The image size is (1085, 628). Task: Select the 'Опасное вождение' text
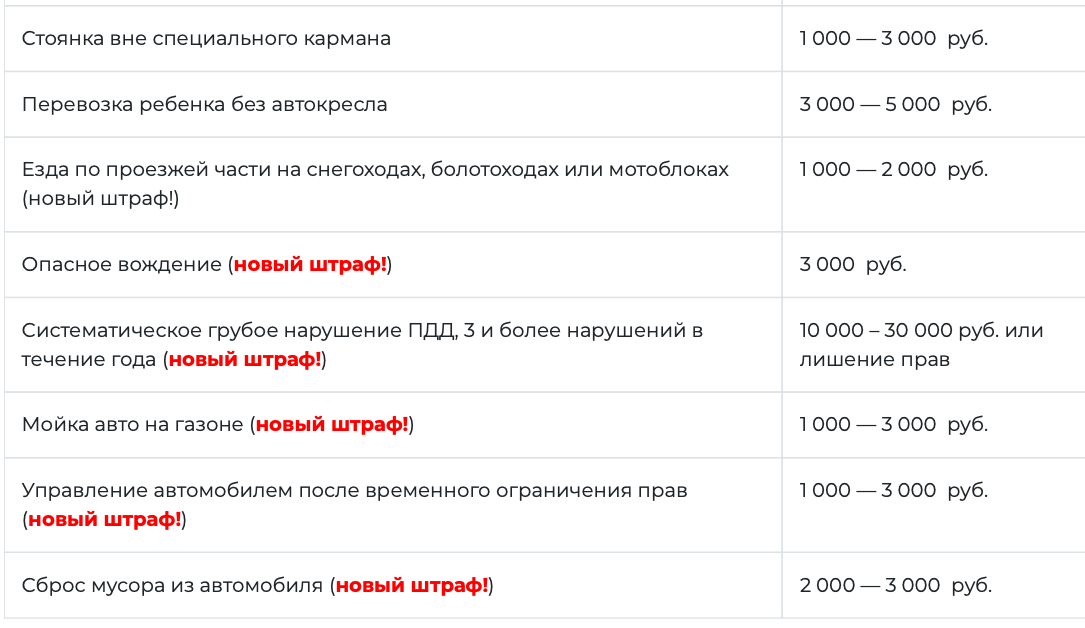point(122,264)
